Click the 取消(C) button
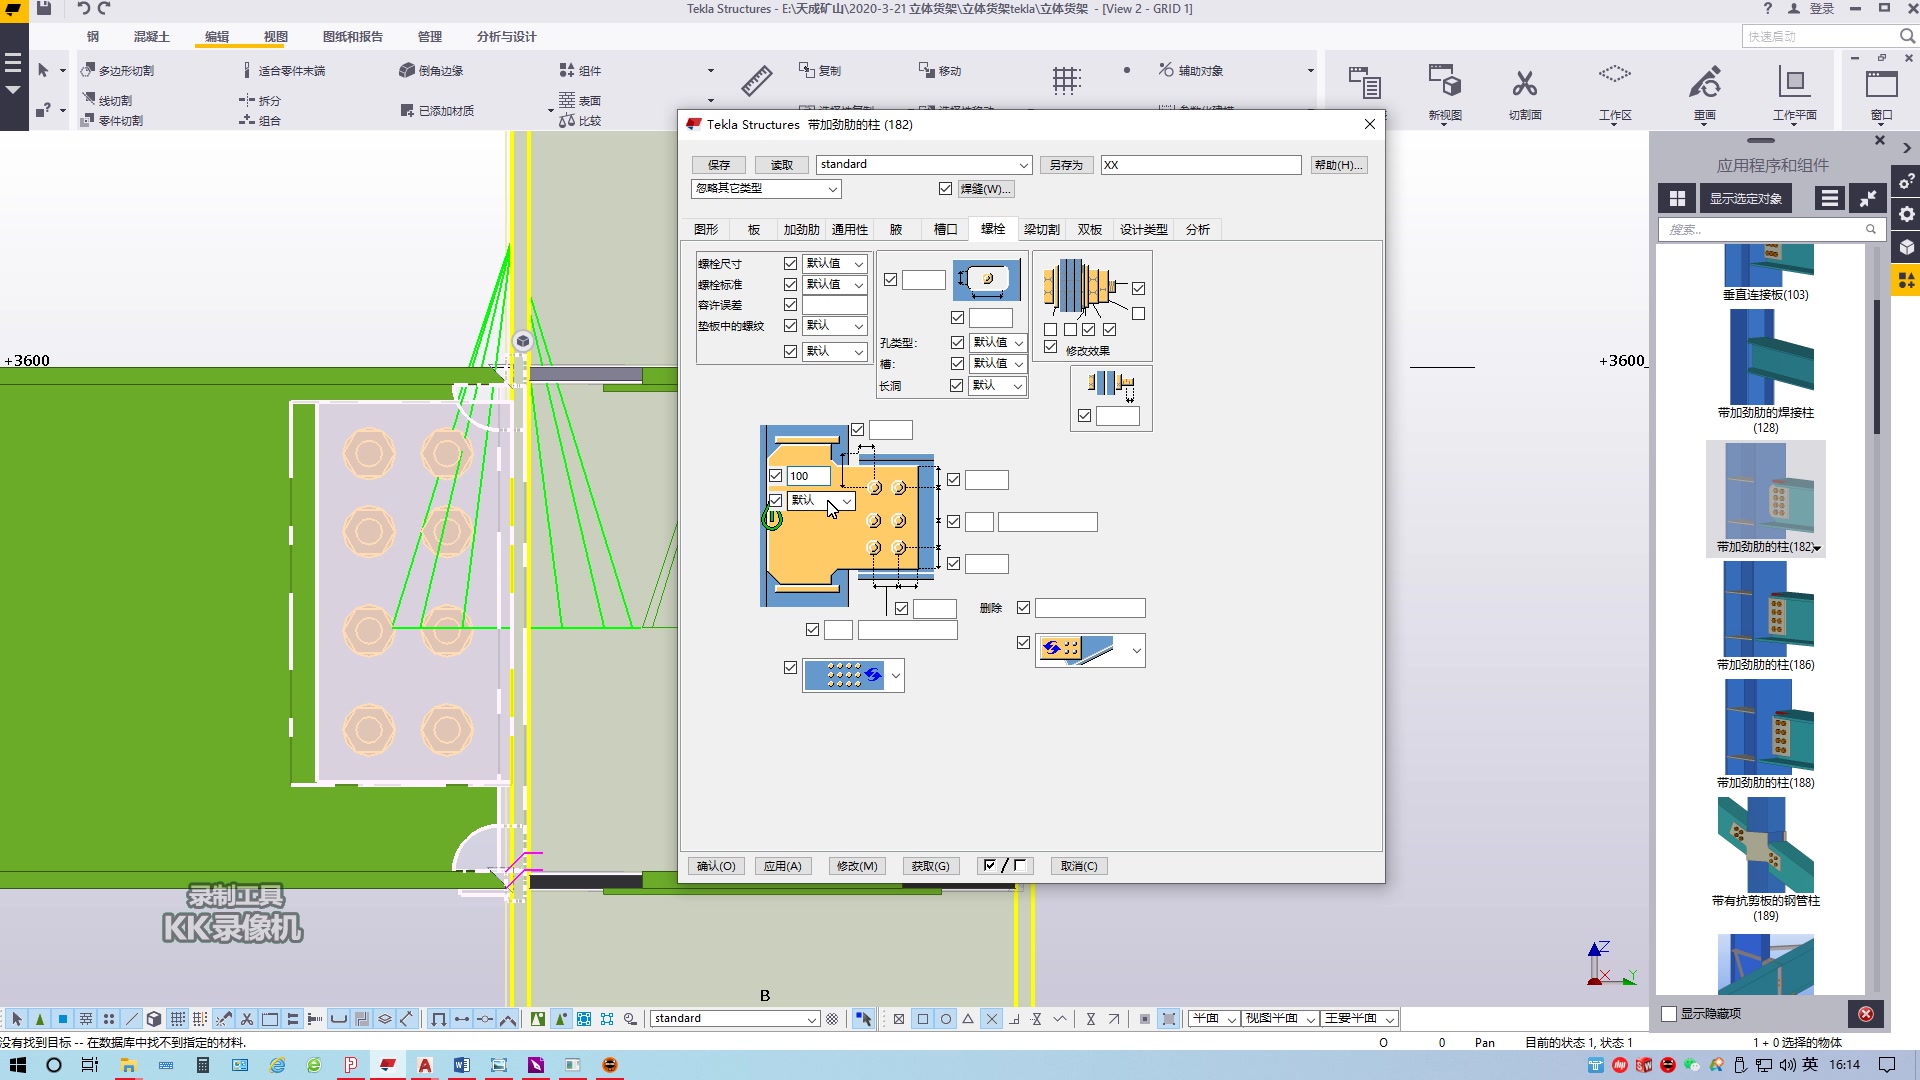The height and width of the screenshot is (1080, 1920). pyautogui.click(x=1077, y=865)
